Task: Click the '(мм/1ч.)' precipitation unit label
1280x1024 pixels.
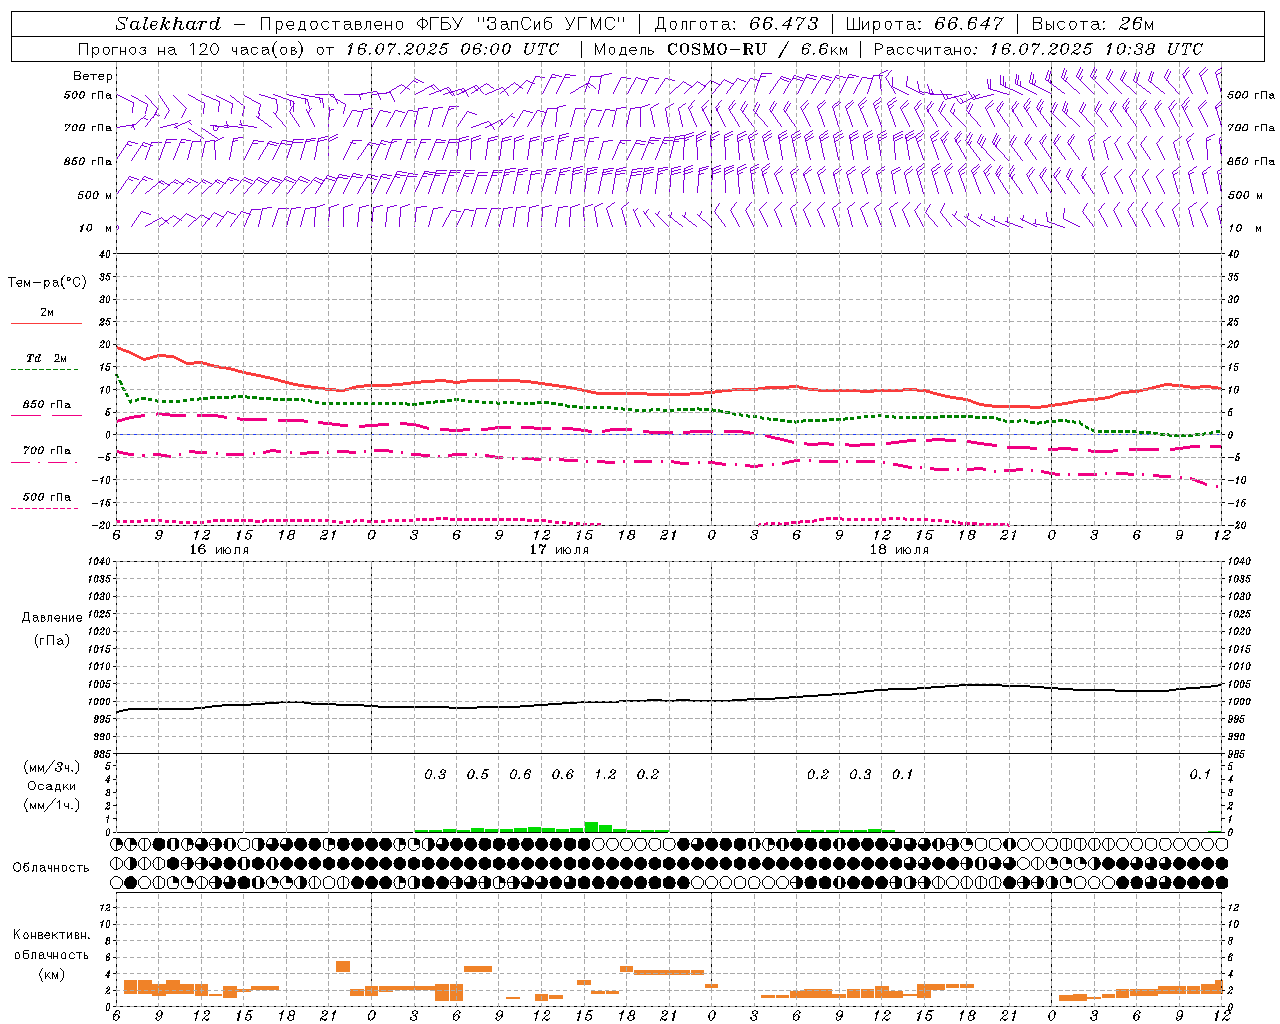Action: pos(52,805)
